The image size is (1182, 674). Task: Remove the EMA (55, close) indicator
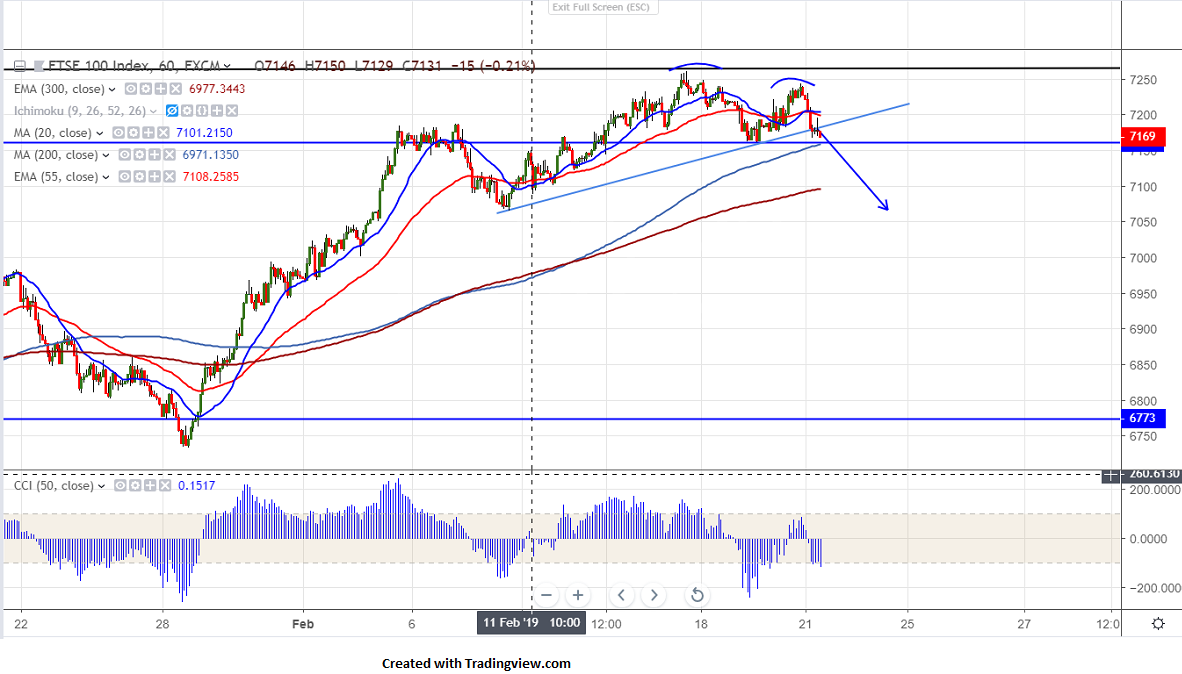point(170,176)
